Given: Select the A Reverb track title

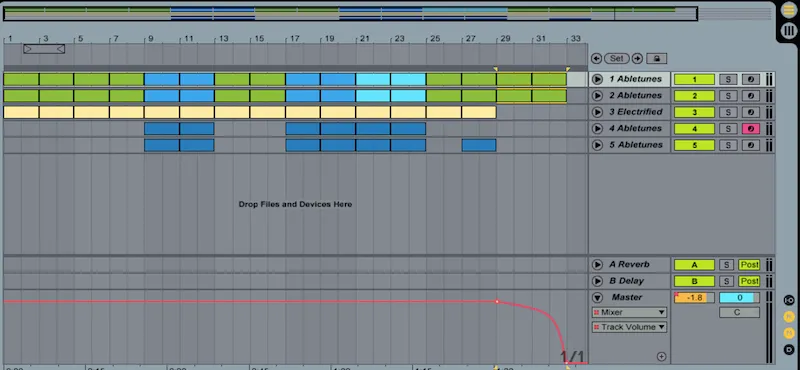Looking at the screenshot, I should pos(629,264).
